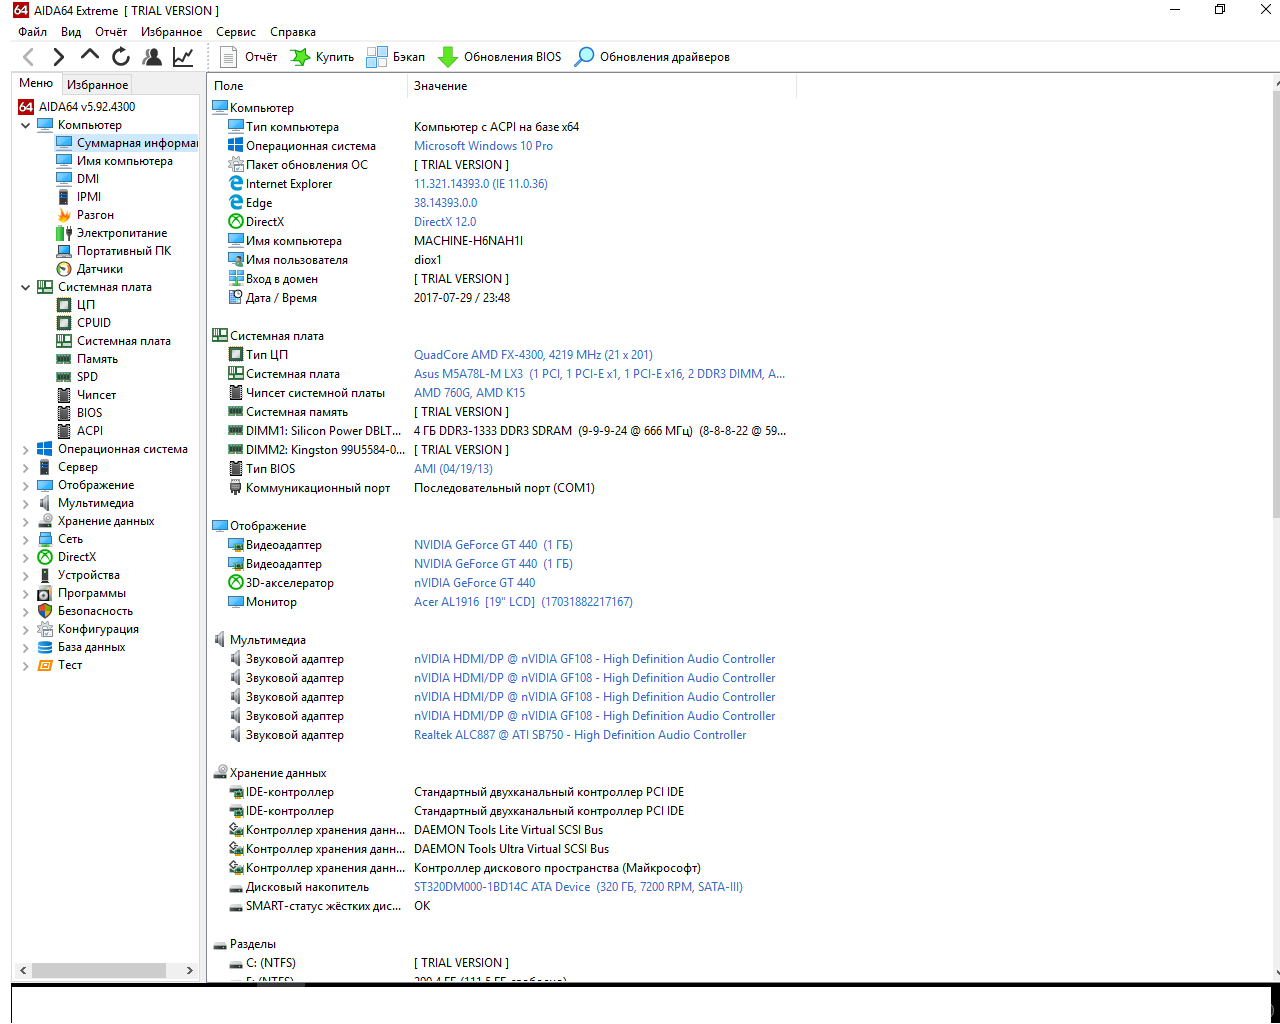The height and width of the screenshot is (1024, 1280).
Task: Open the AMD 760G, AMD K15 chipset link
Action: coord(469,393)
